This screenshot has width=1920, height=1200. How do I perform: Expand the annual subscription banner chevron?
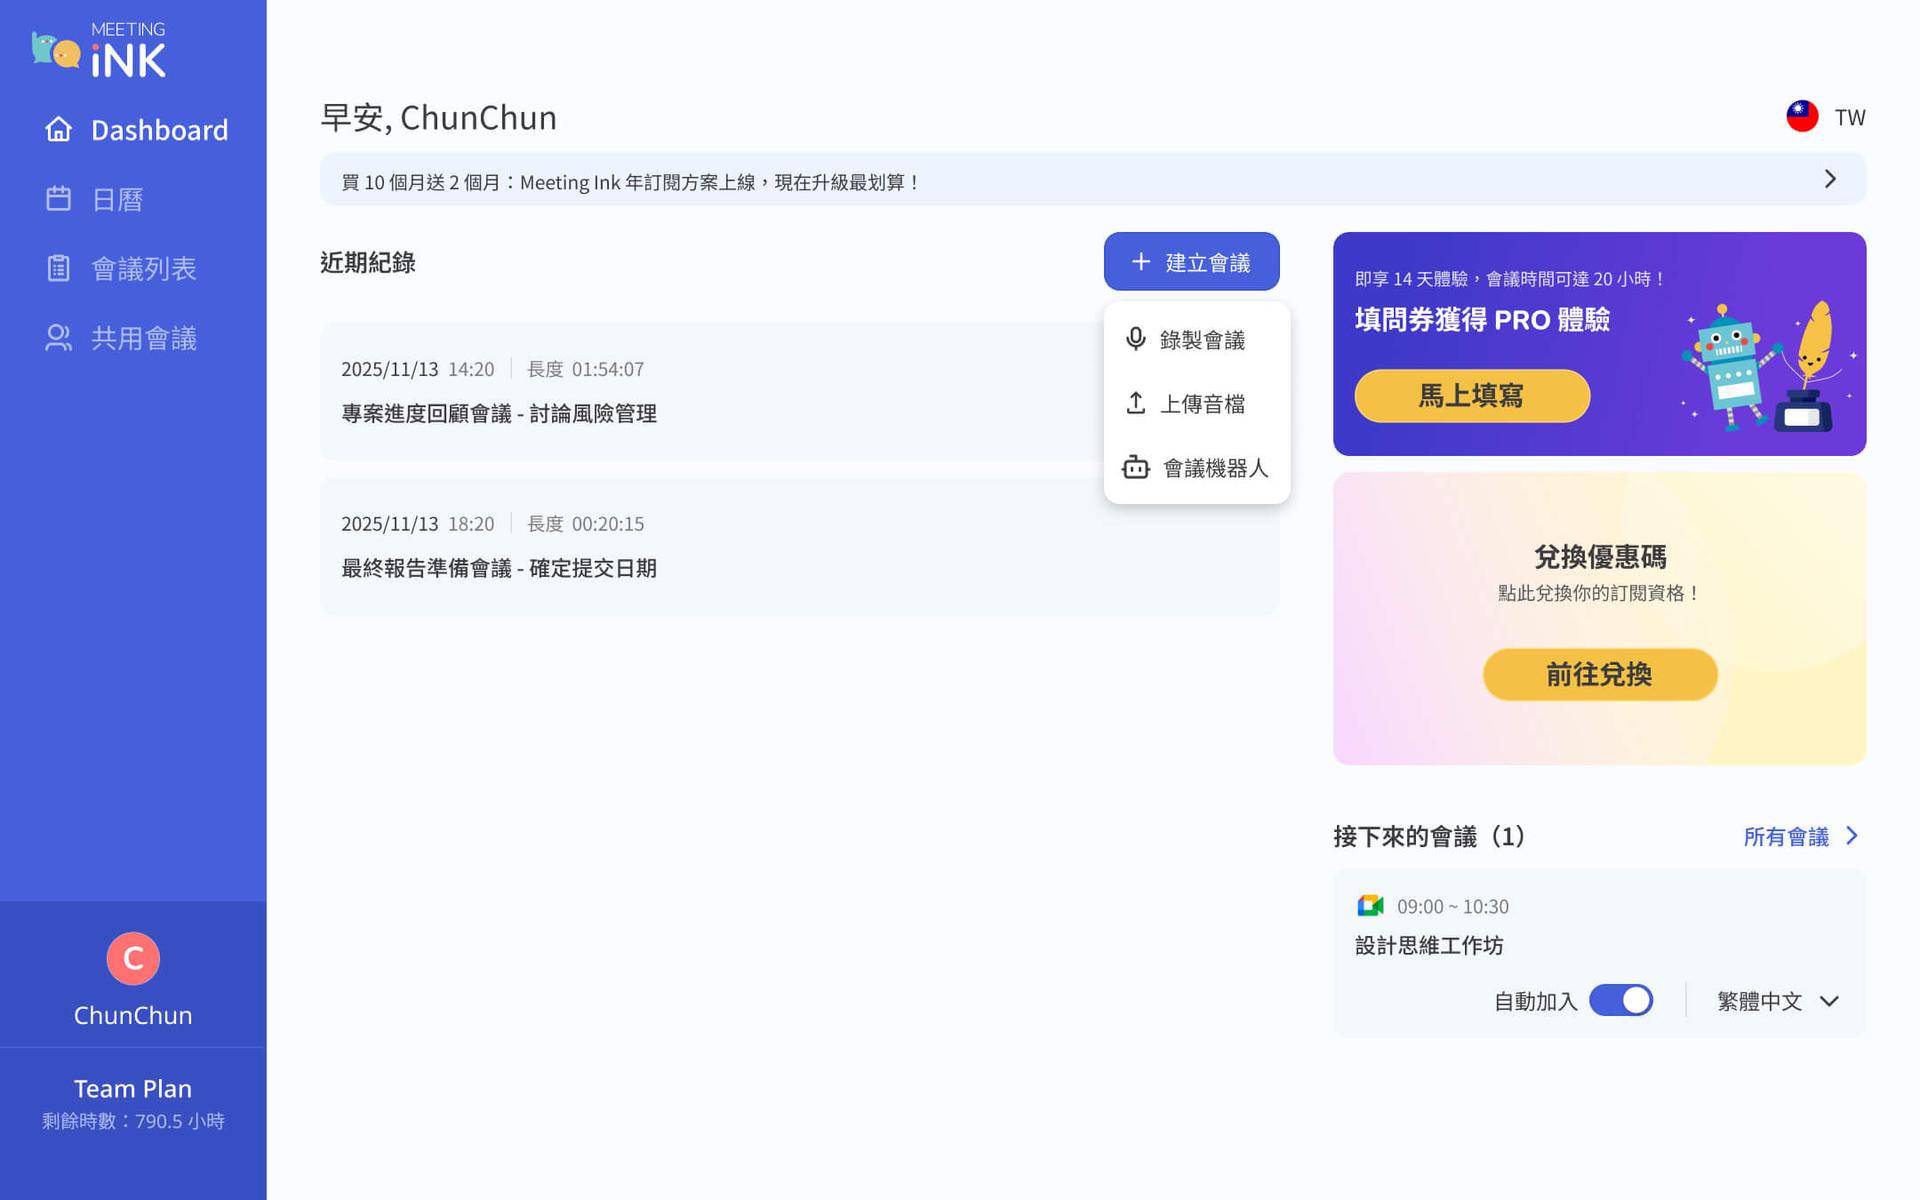(x=1832, y=179)
